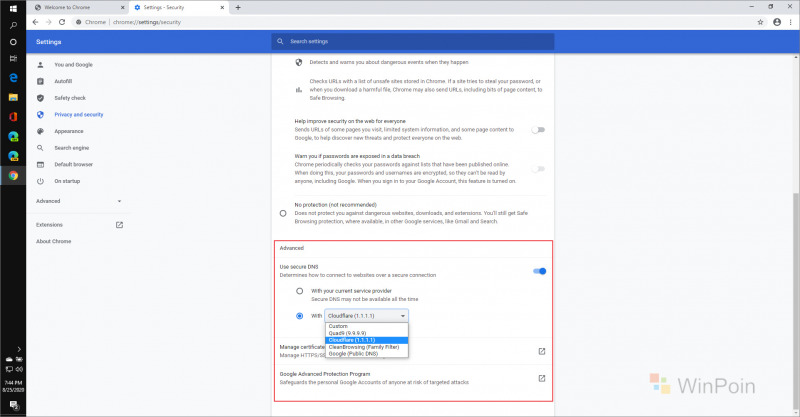Click Google Advanced Protection Program text
Screen dimensions: 800x417
pos(324,374)
